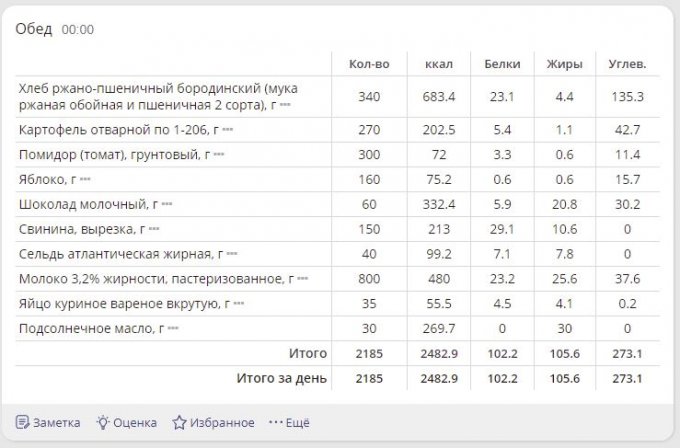Click the ккал column header
This screenshot has width=680, height=448.
pos(438,64)
